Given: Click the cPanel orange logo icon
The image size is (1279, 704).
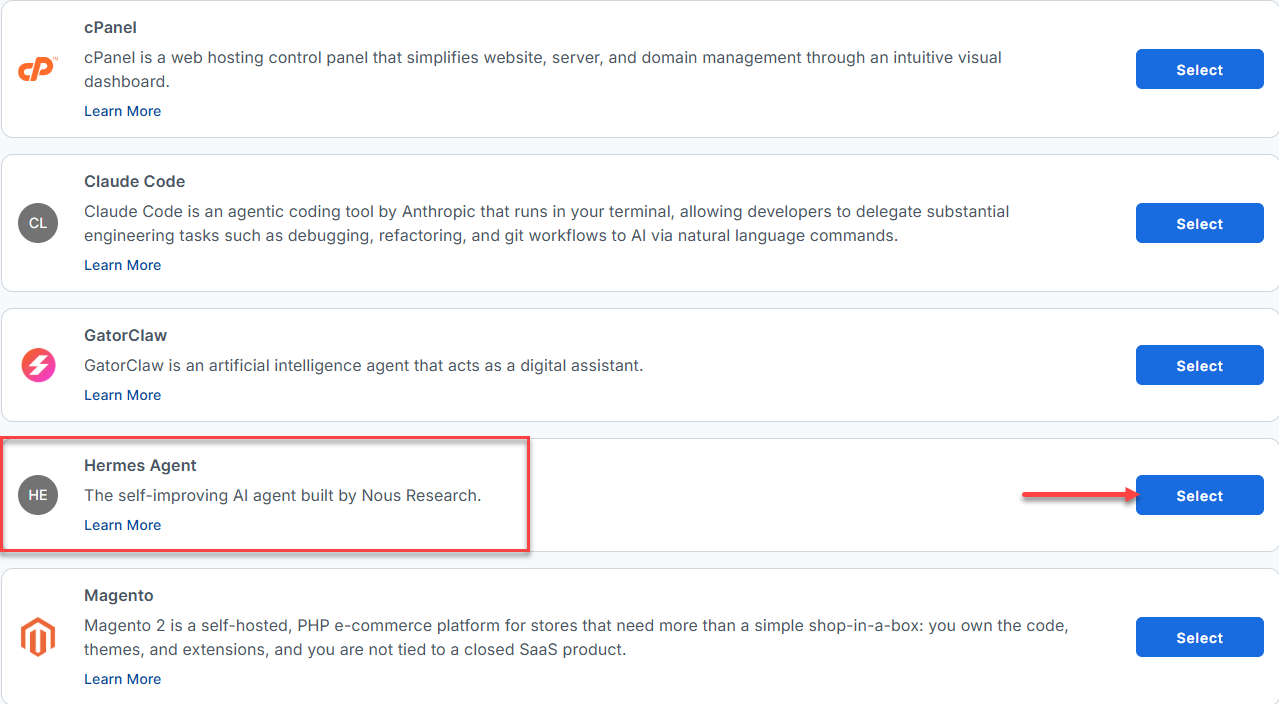Looking at the screenshot, I should pyautogui.click(x=38, y=70).
